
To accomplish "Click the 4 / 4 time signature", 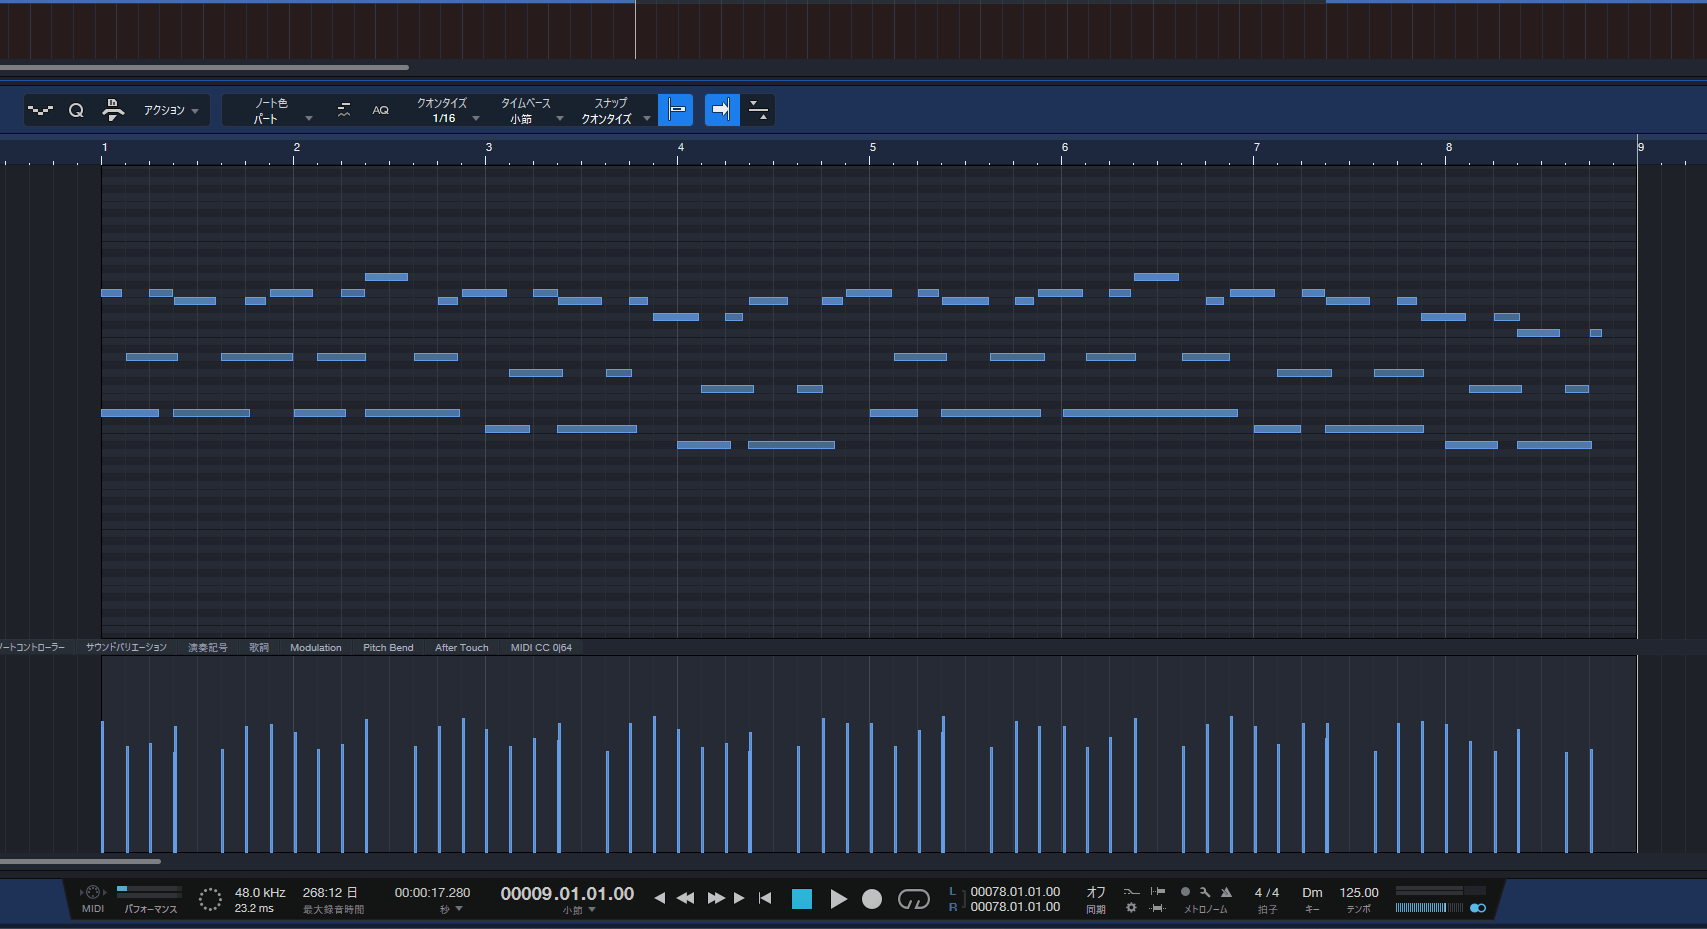I will (x=1267, y=892).
